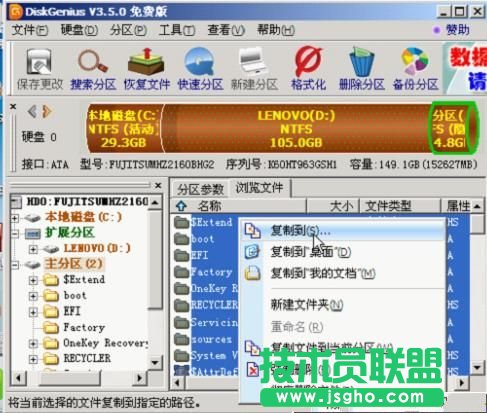Click the up-folder arrow in file list header

[x=181, y=206]
